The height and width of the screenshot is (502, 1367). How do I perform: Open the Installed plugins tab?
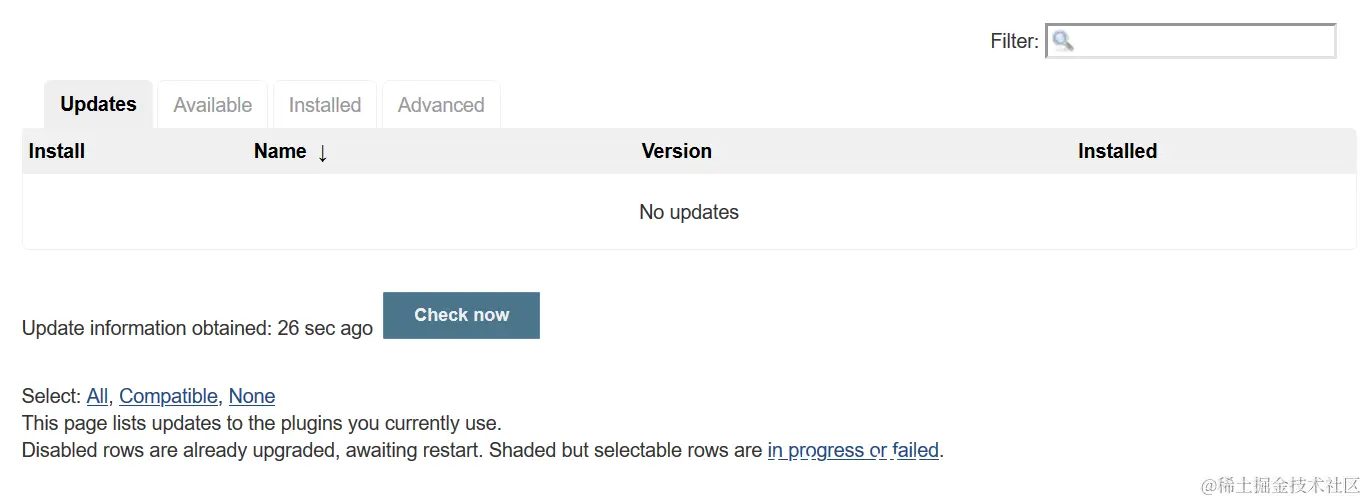pyautogui.click(x=324, y=105)
